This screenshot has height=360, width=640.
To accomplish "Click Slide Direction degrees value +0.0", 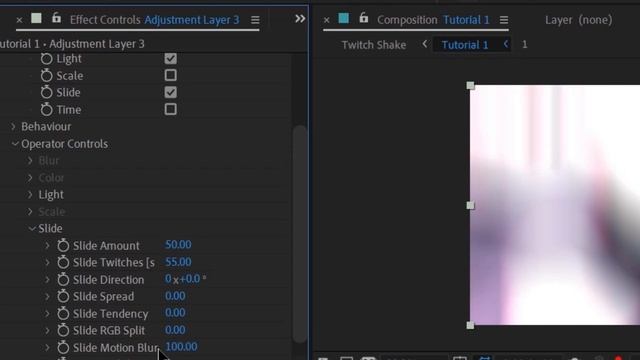I will (190, 279).
